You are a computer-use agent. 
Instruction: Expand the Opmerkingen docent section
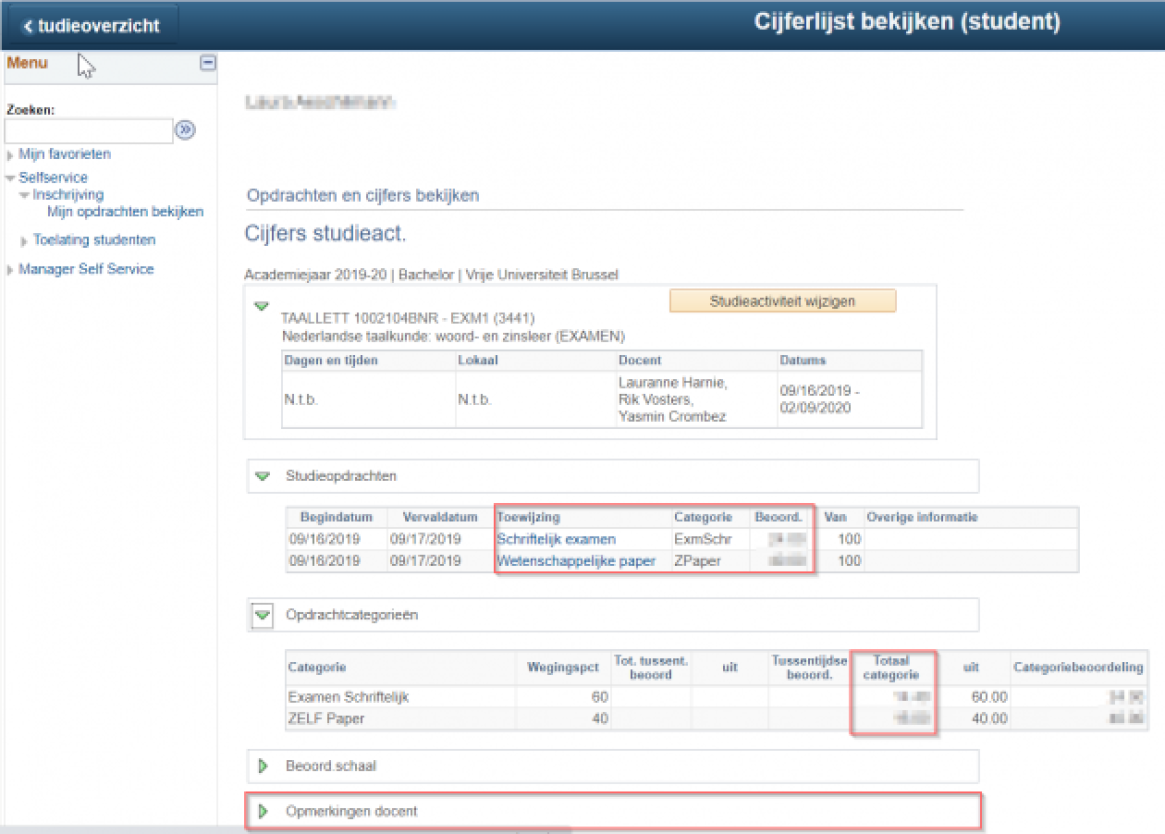(x=264, y=811)
